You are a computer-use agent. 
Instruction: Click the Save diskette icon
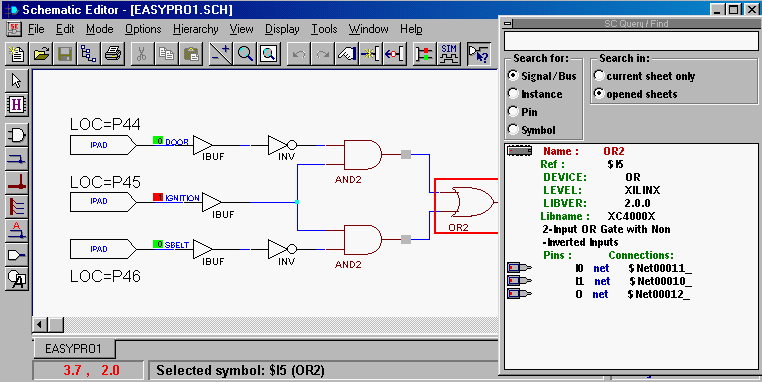click(65, 53)
